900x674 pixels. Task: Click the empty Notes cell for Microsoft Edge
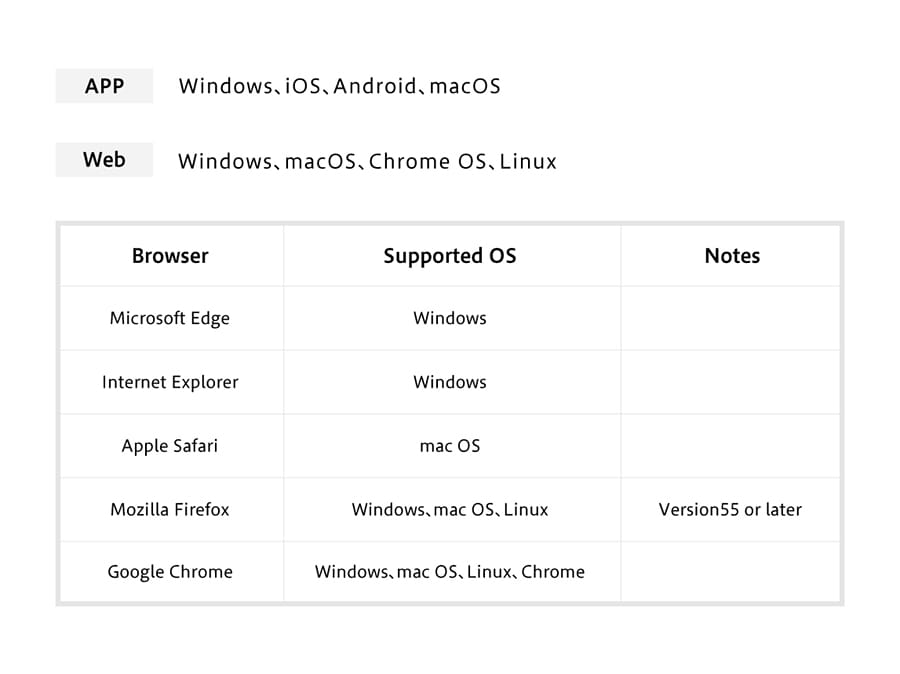(x=730, y=318)
